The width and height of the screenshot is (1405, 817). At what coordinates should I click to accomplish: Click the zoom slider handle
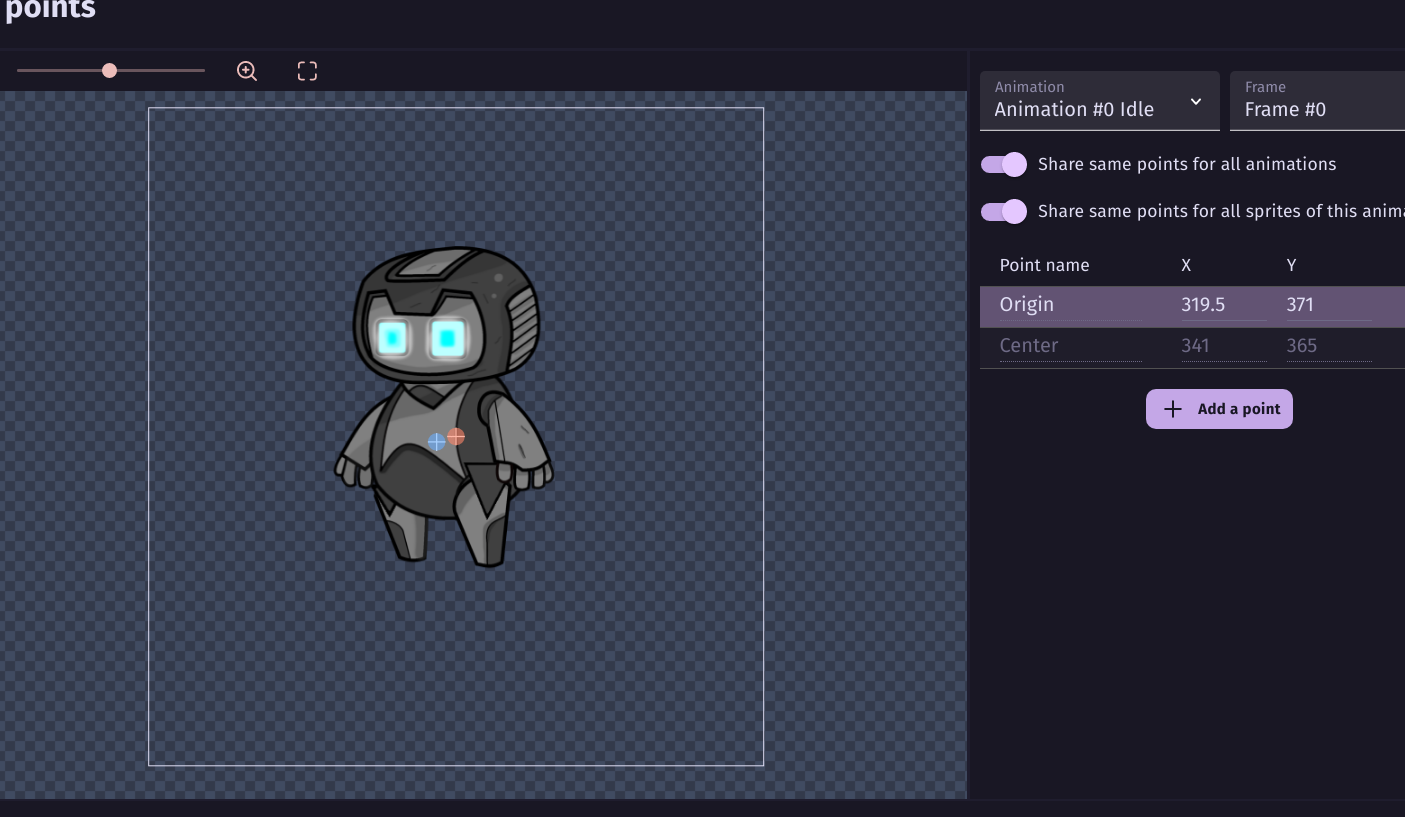[109, 70]
